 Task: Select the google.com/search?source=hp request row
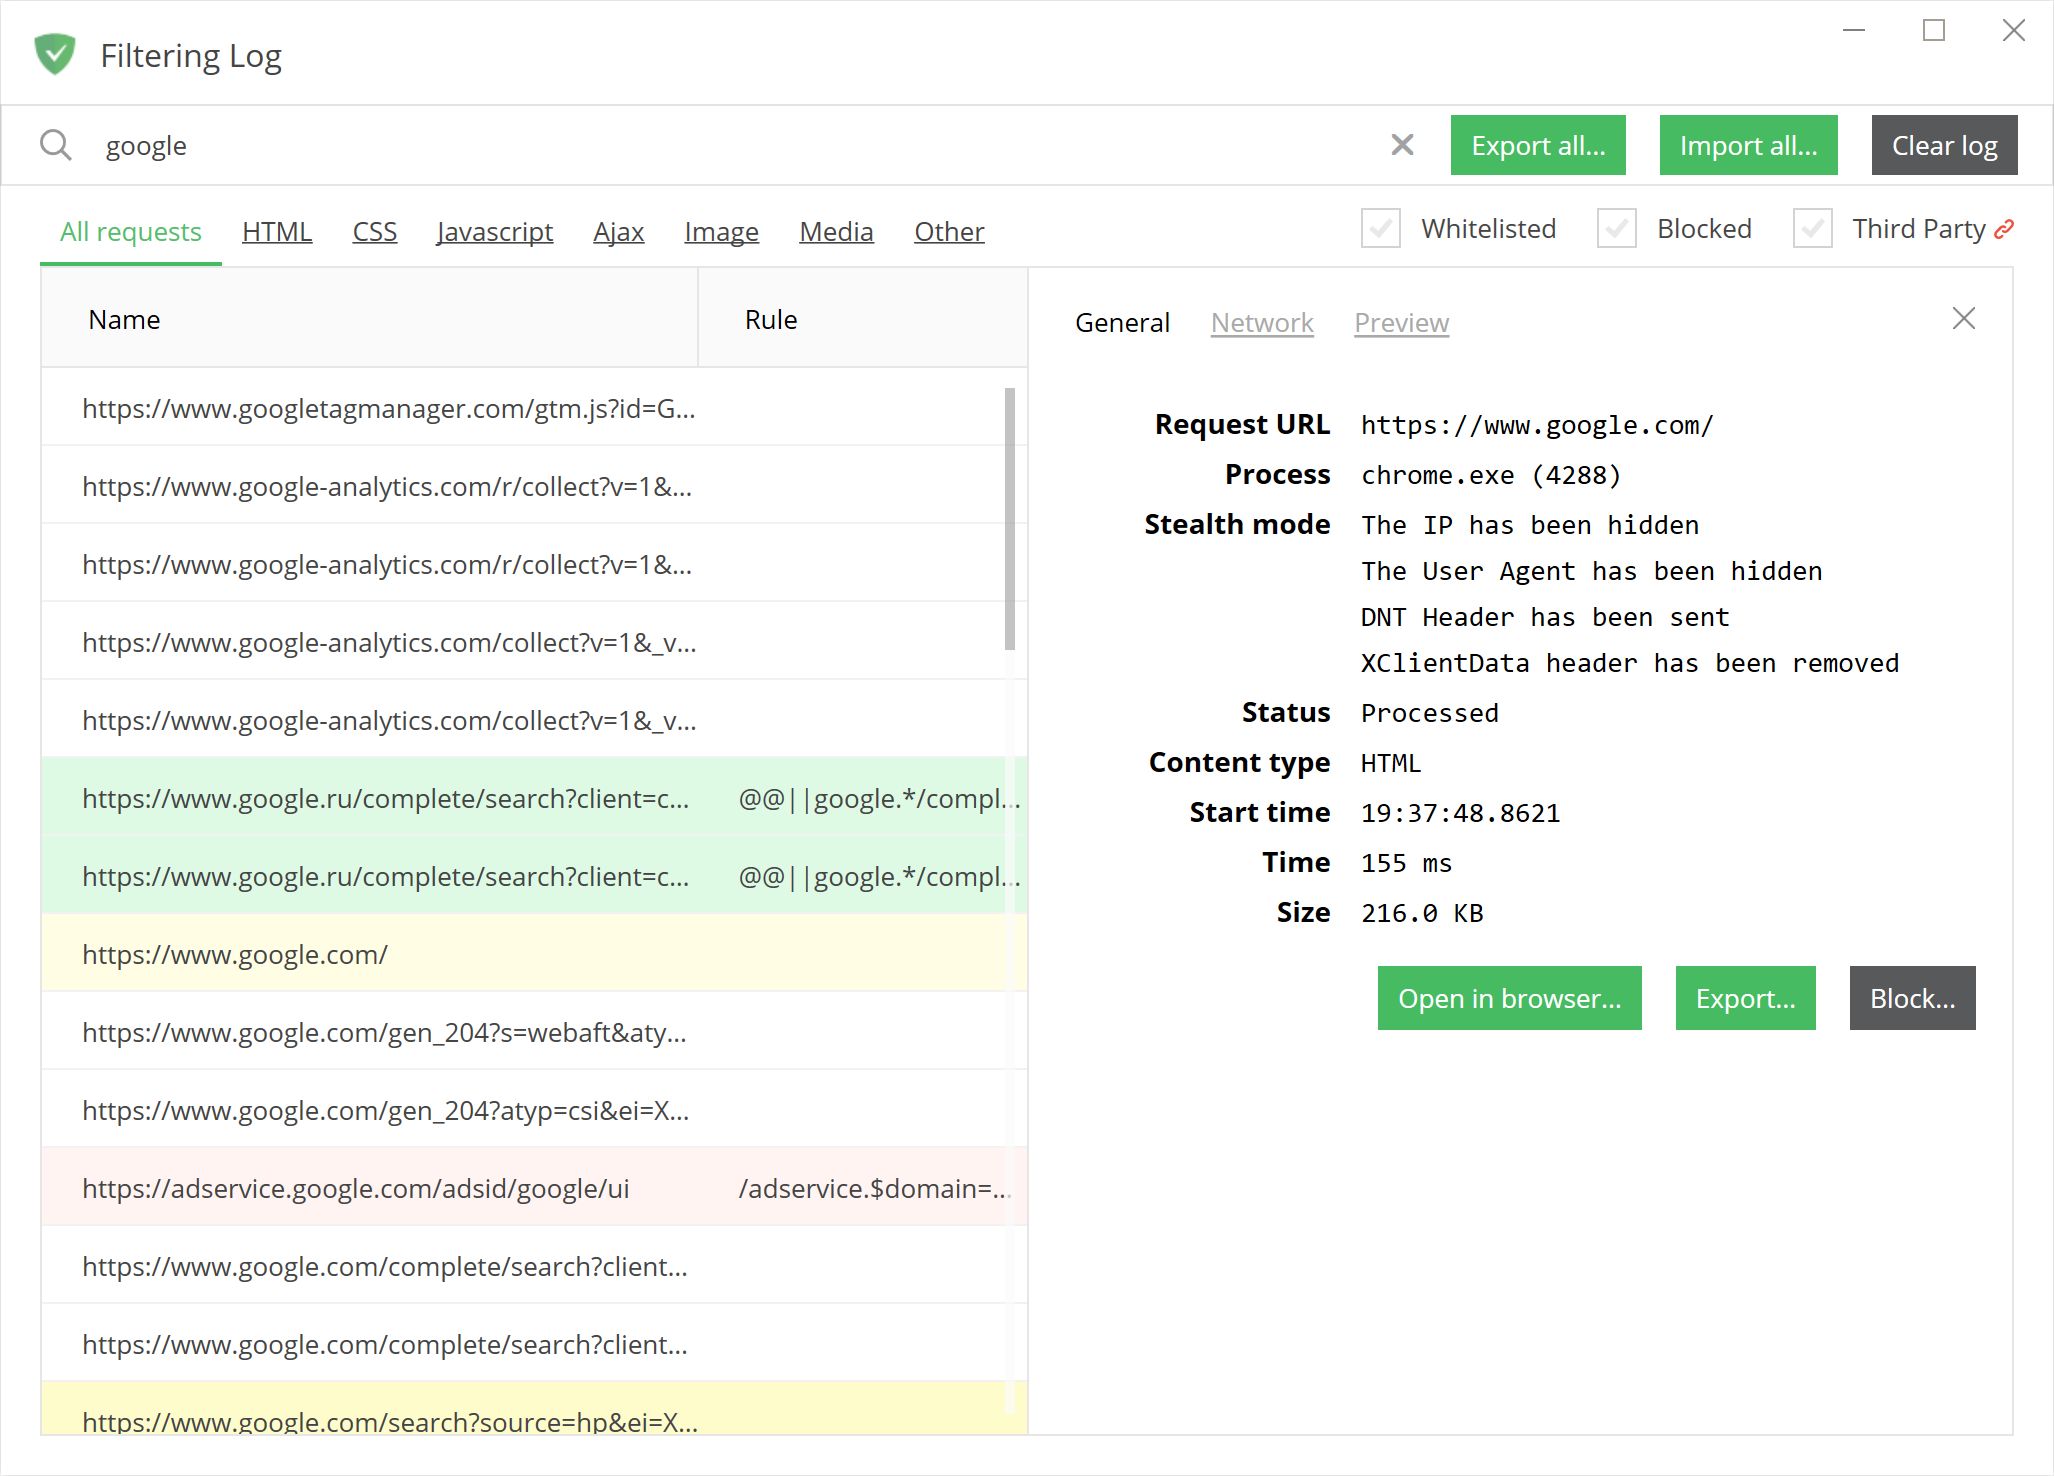pyautogui.click(x=534, y=1410)
